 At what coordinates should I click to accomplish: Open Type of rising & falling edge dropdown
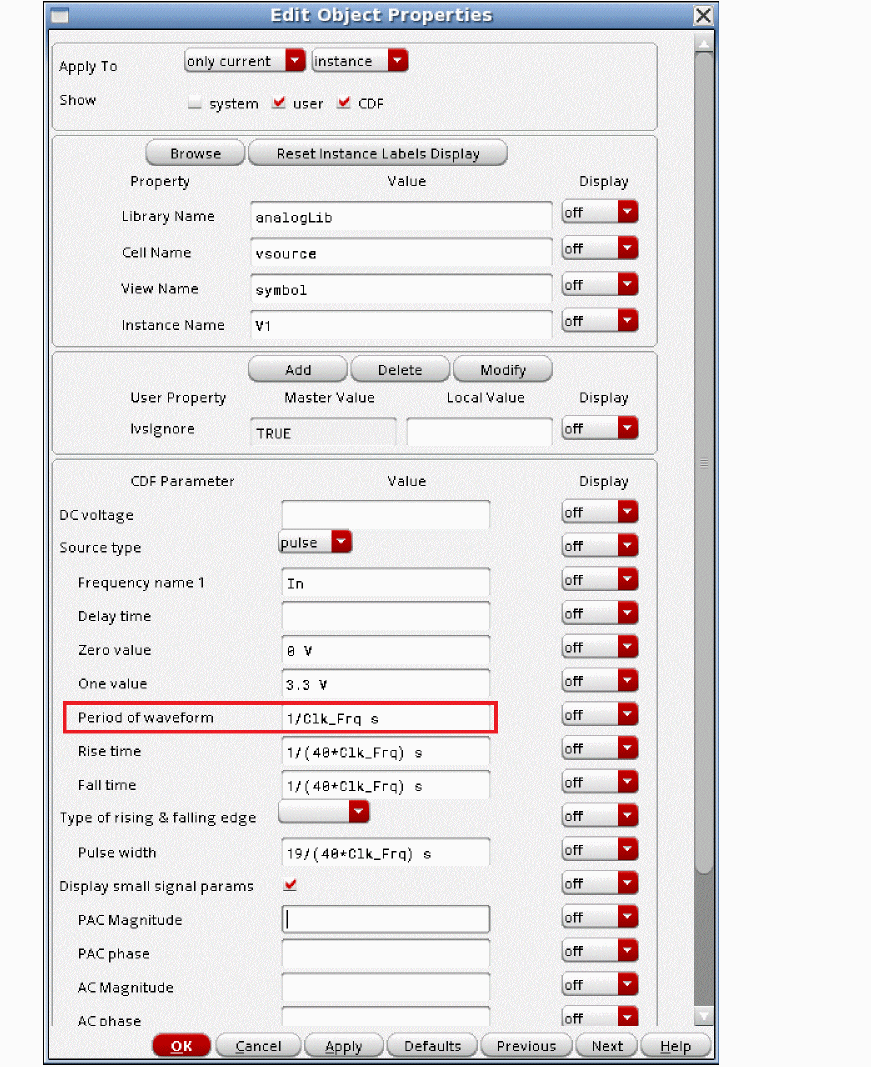tap(324, 812)
